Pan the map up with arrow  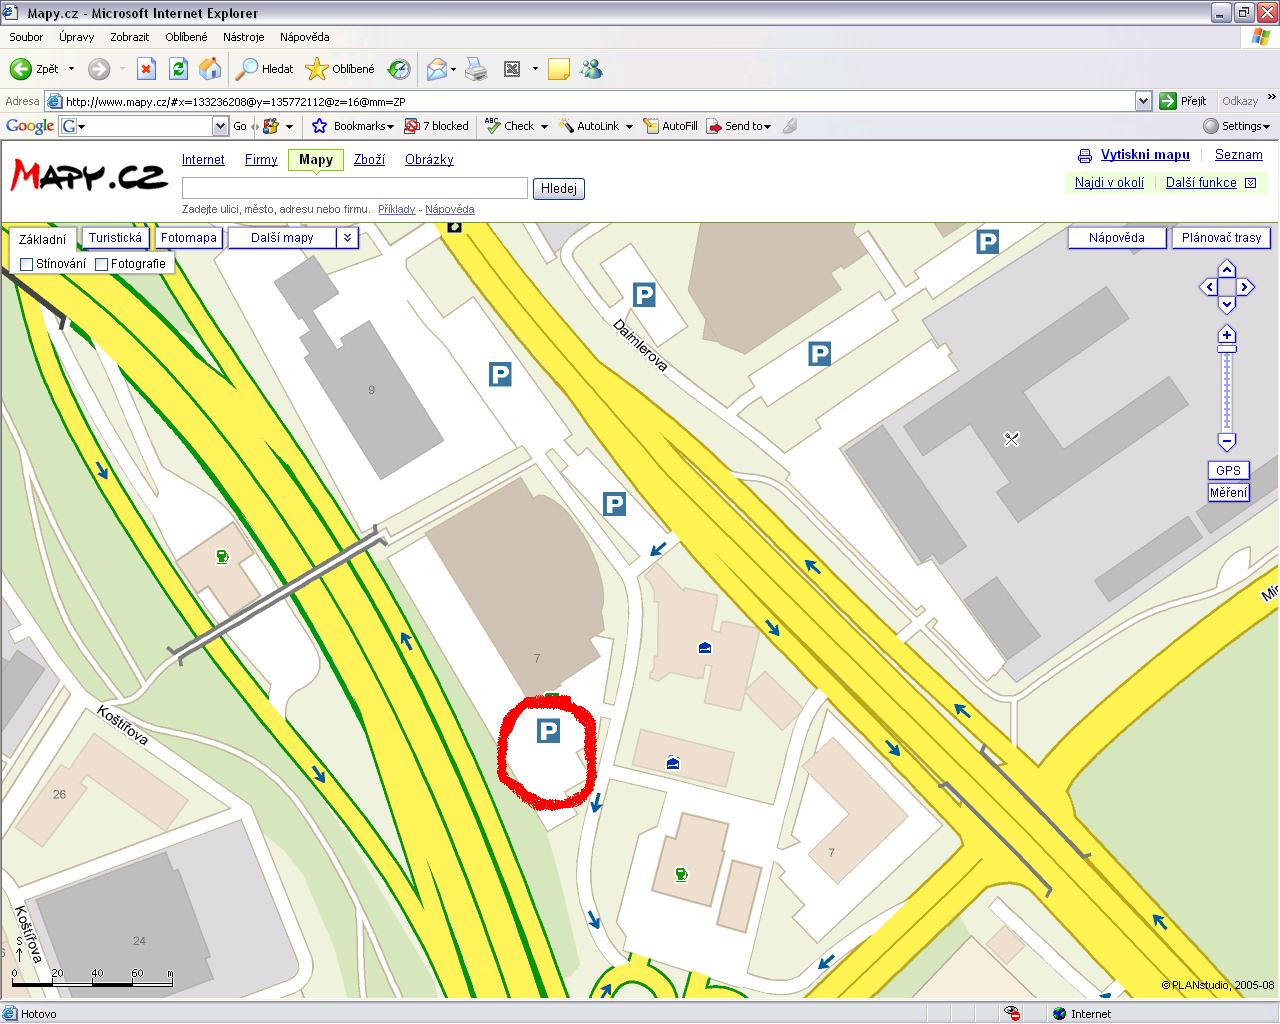coord(1227,269)
